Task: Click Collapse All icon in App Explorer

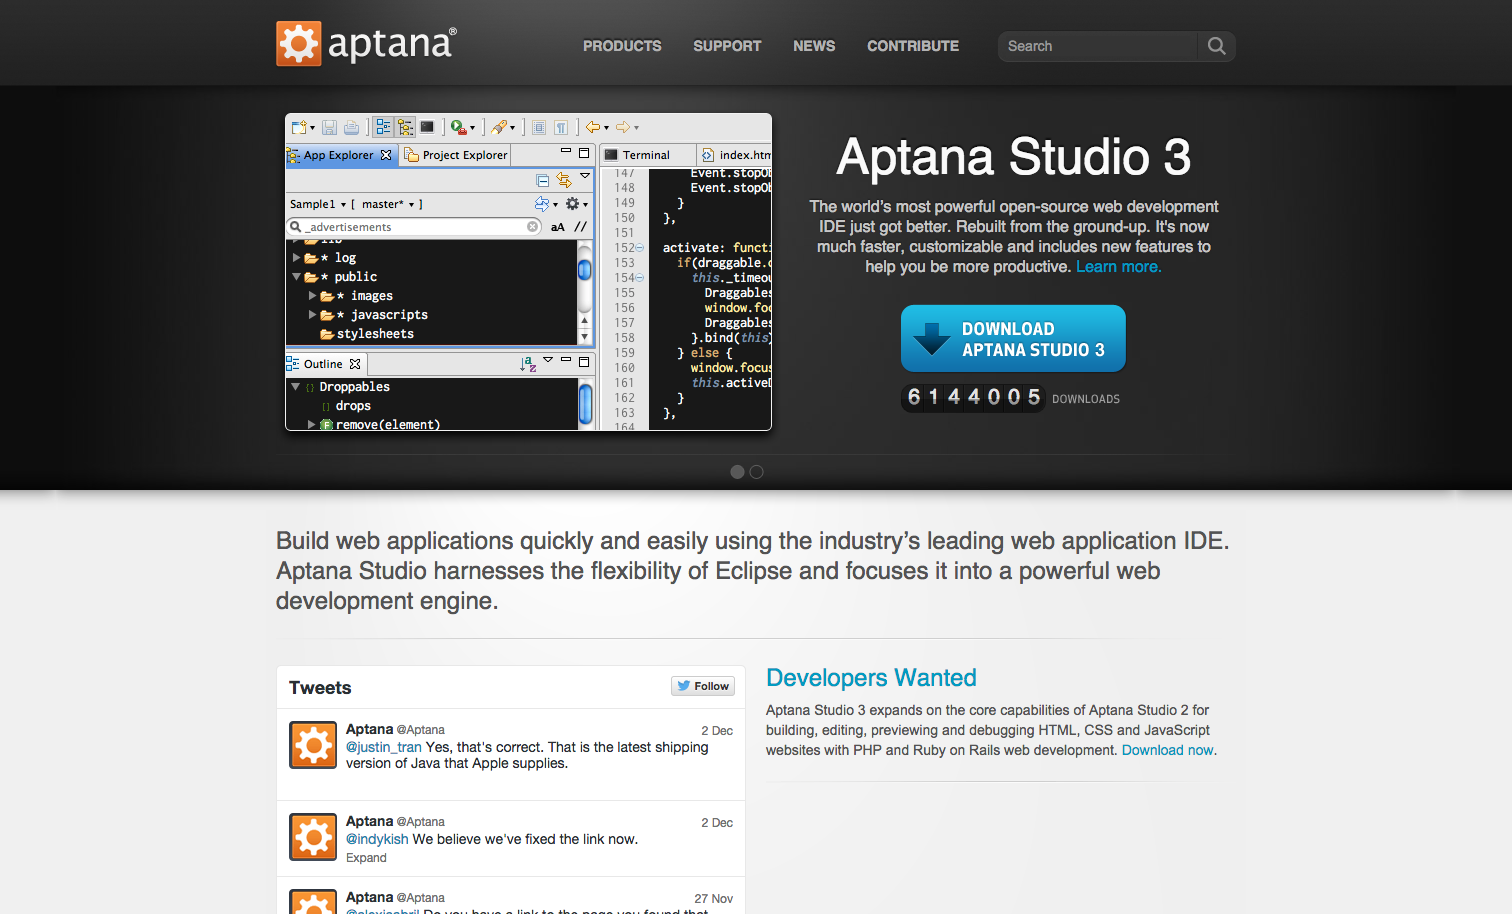Action: [x=542, y=180]
